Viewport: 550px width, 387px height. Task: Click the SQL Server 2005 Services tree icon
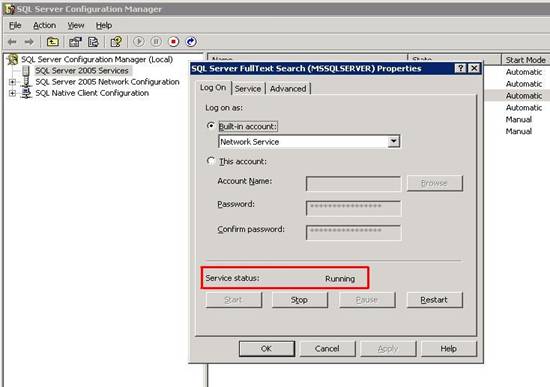[26, 71]
